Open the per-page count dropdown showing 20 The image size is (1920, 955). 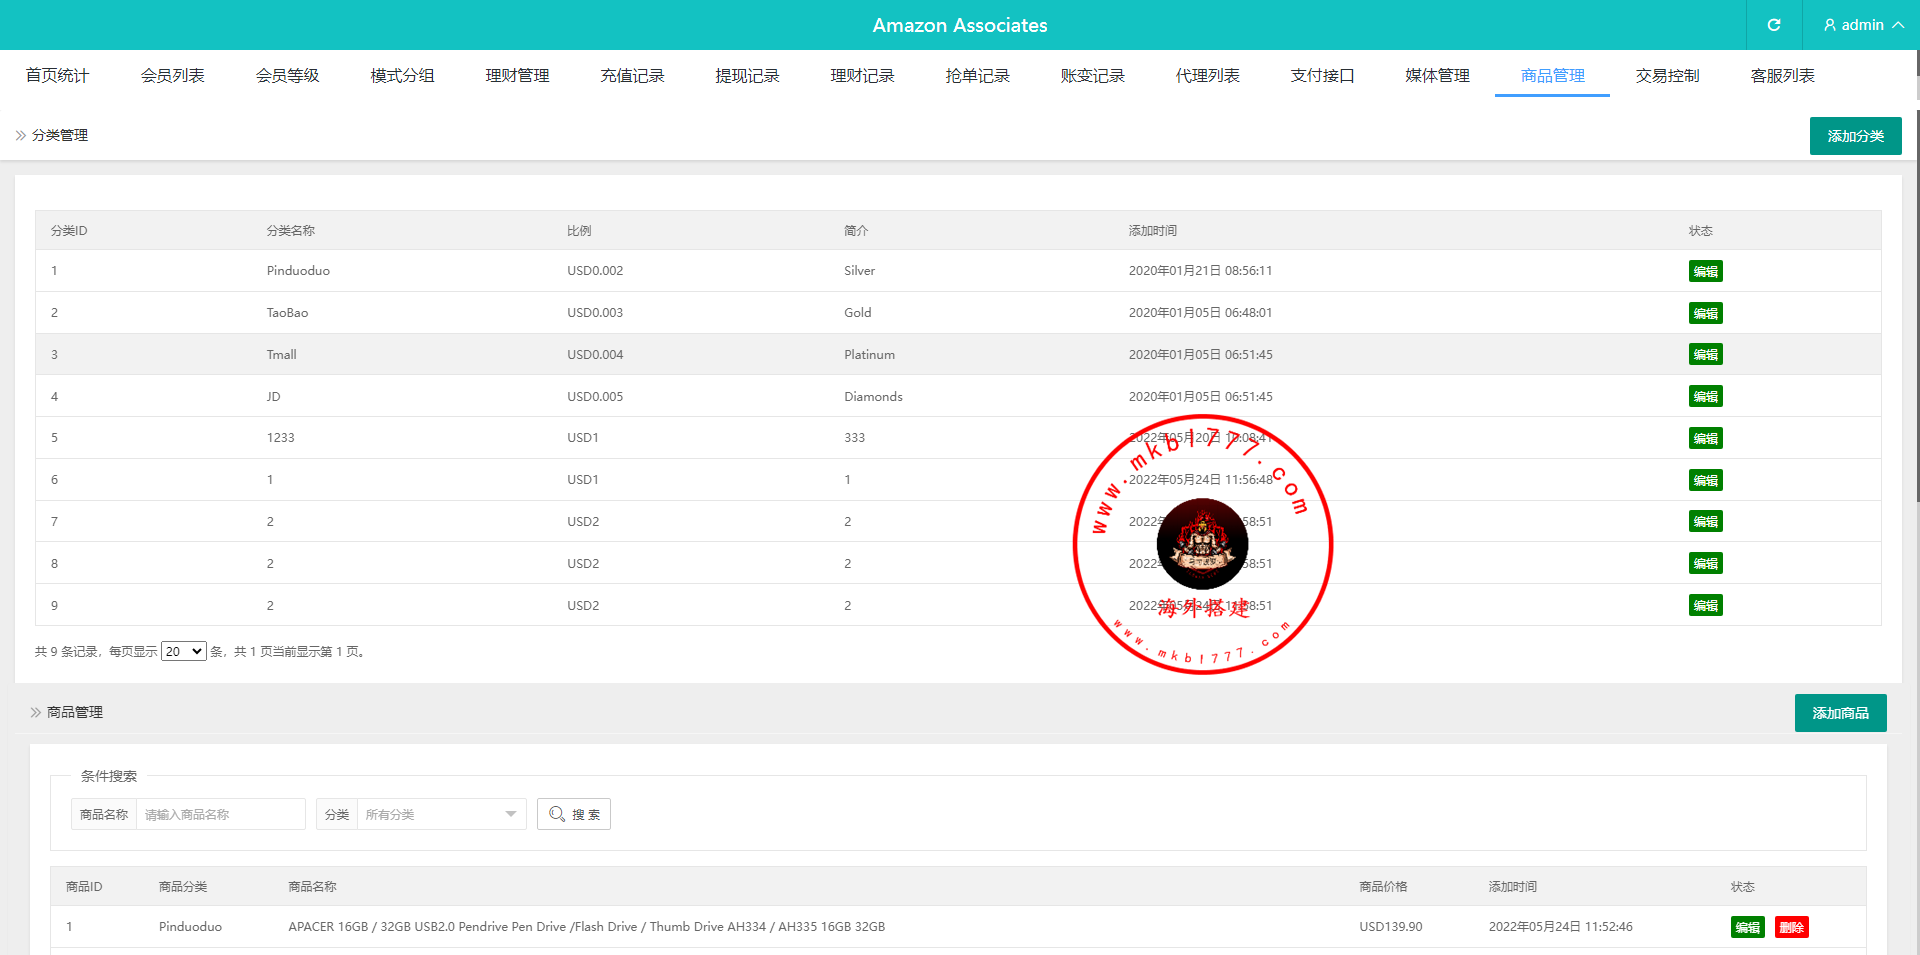[184, 651]
